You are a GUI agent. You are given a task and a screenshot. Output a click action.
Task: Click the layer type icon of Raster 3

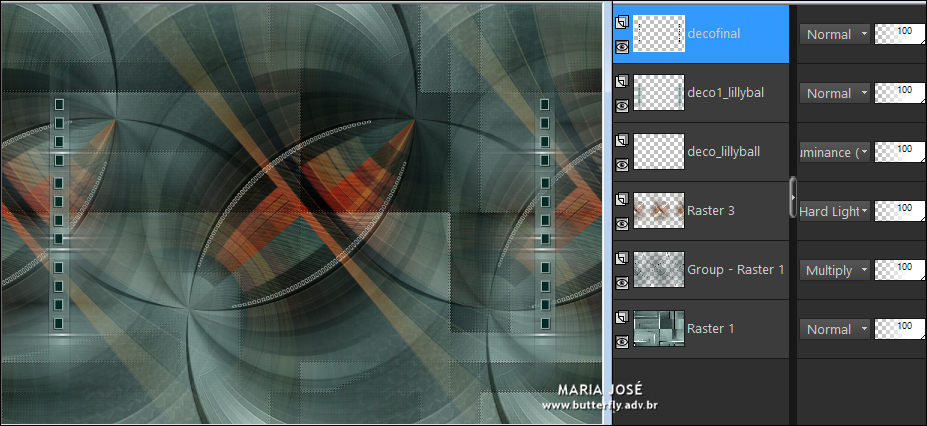(x=621, y=200)
